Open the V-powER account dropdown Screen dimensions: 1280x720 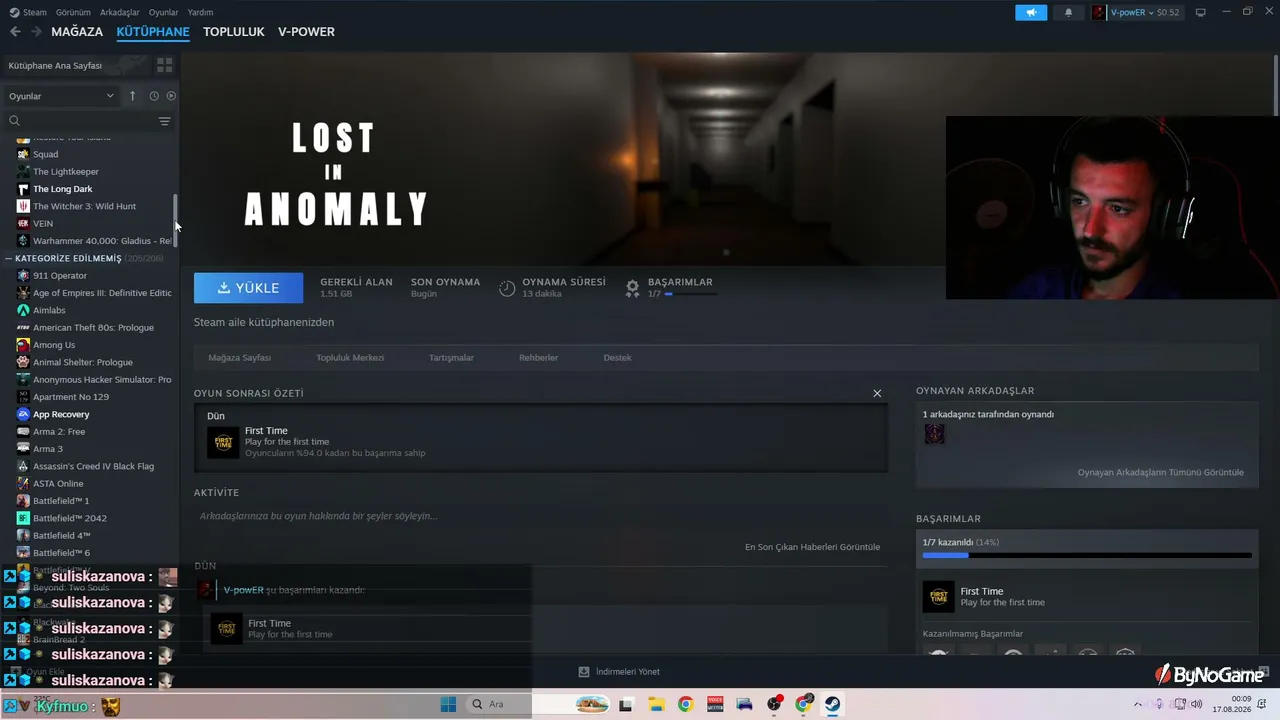(x=1136, y=12)
